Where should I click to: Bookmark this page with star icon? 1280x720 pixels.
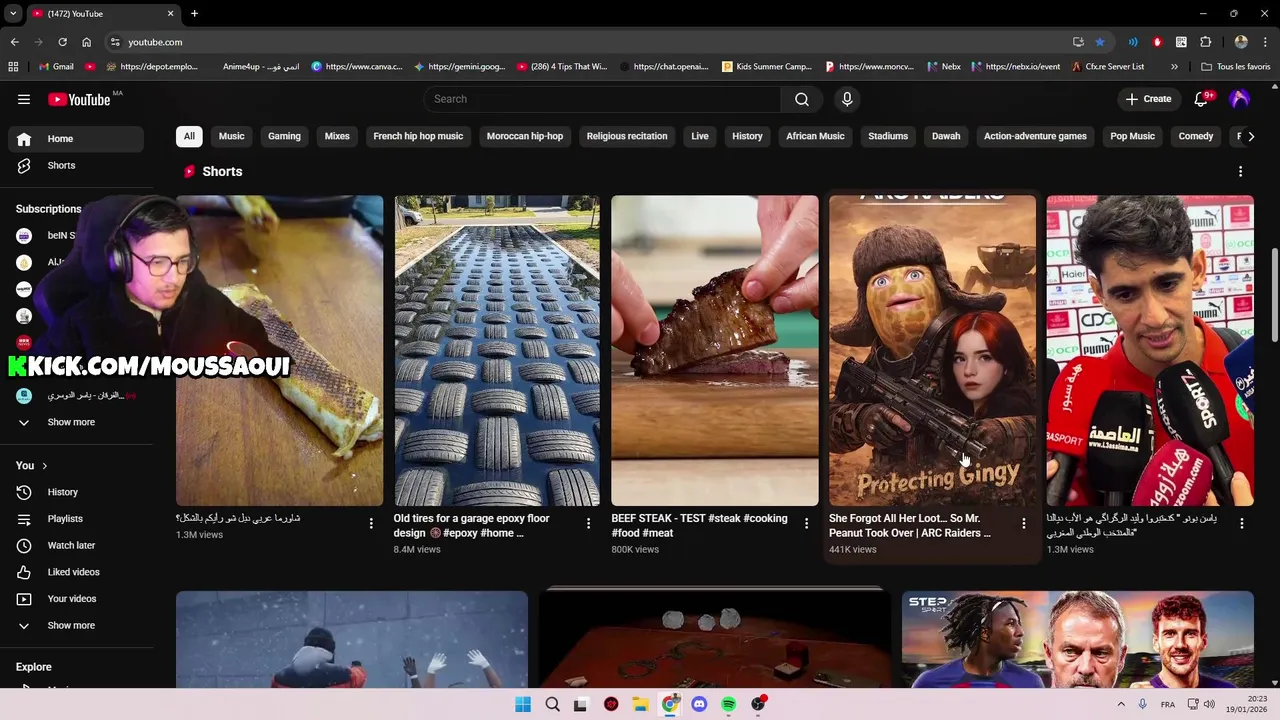(1099, 42)
